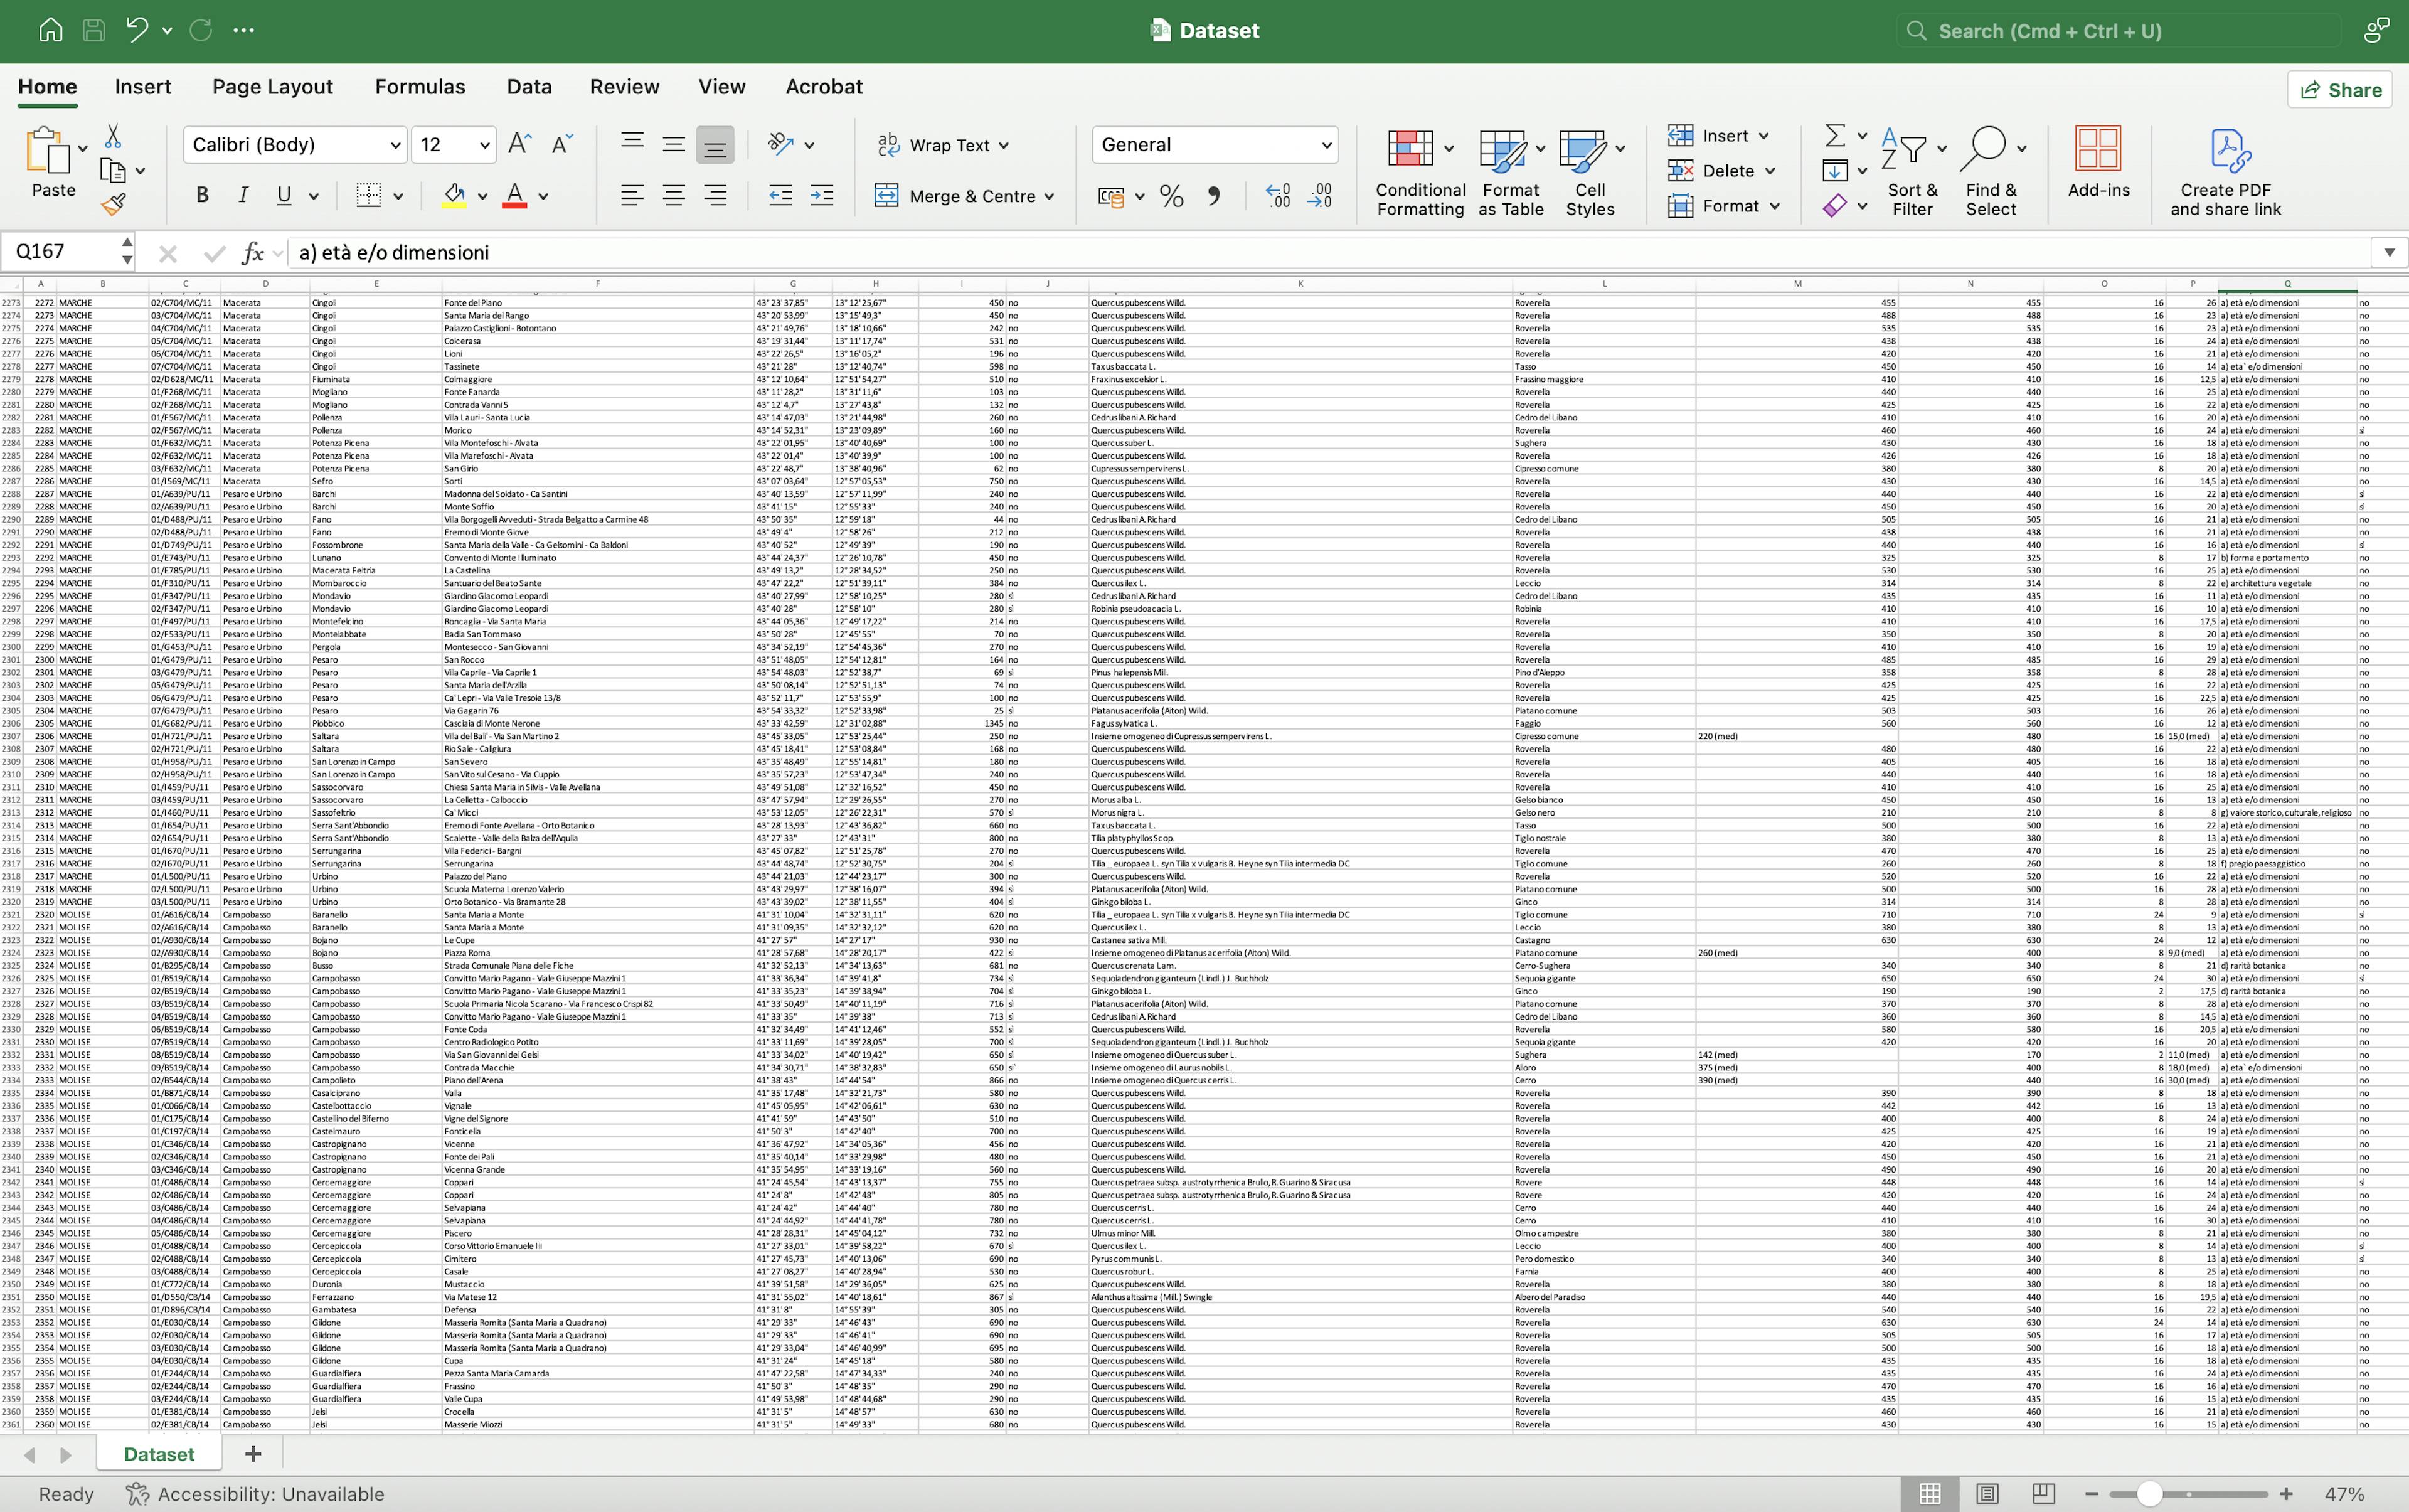The height and width of the screenshot is (1512, 2409).
Task: Toggle italic formatting
Action: tap(243, 196)
